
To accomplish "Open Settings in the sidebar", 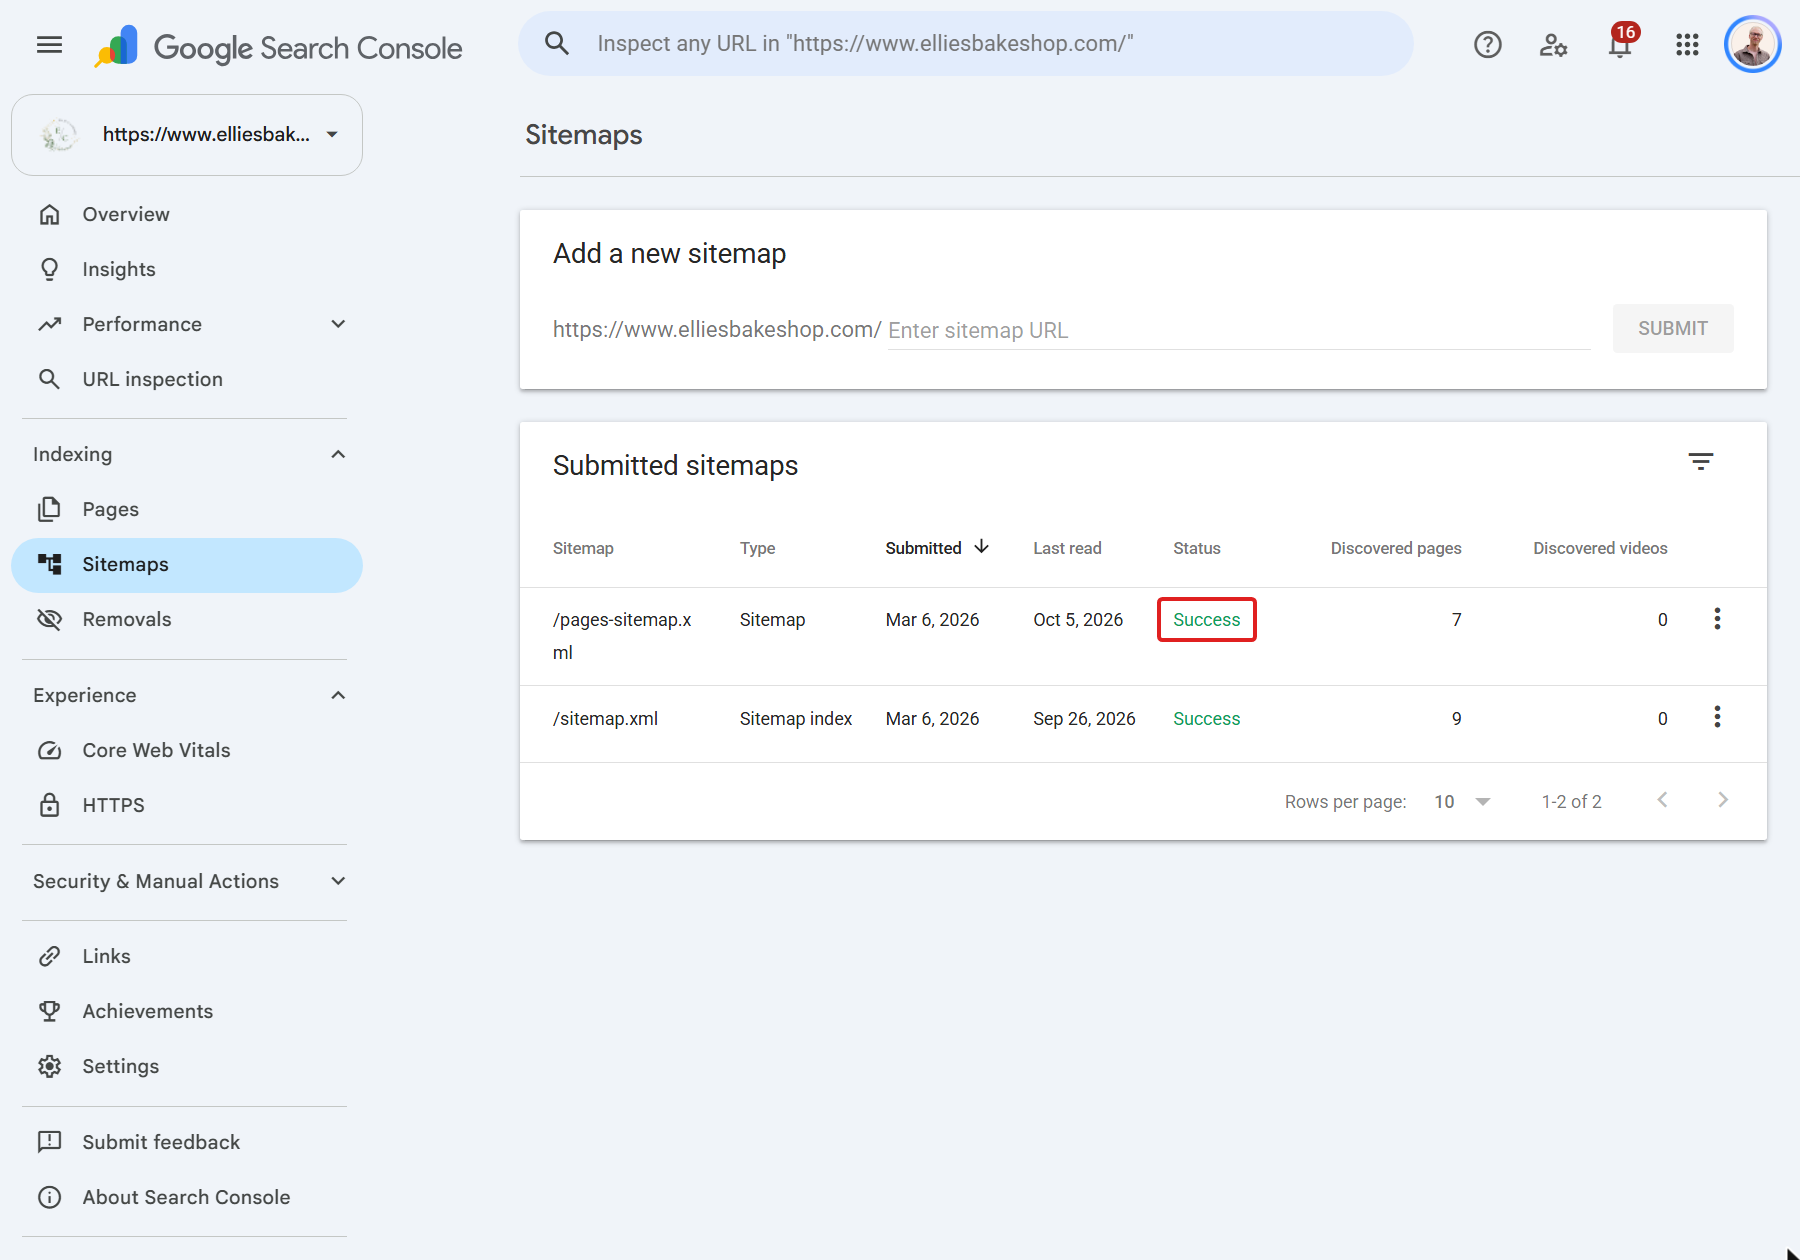I will click(187, 1066).
